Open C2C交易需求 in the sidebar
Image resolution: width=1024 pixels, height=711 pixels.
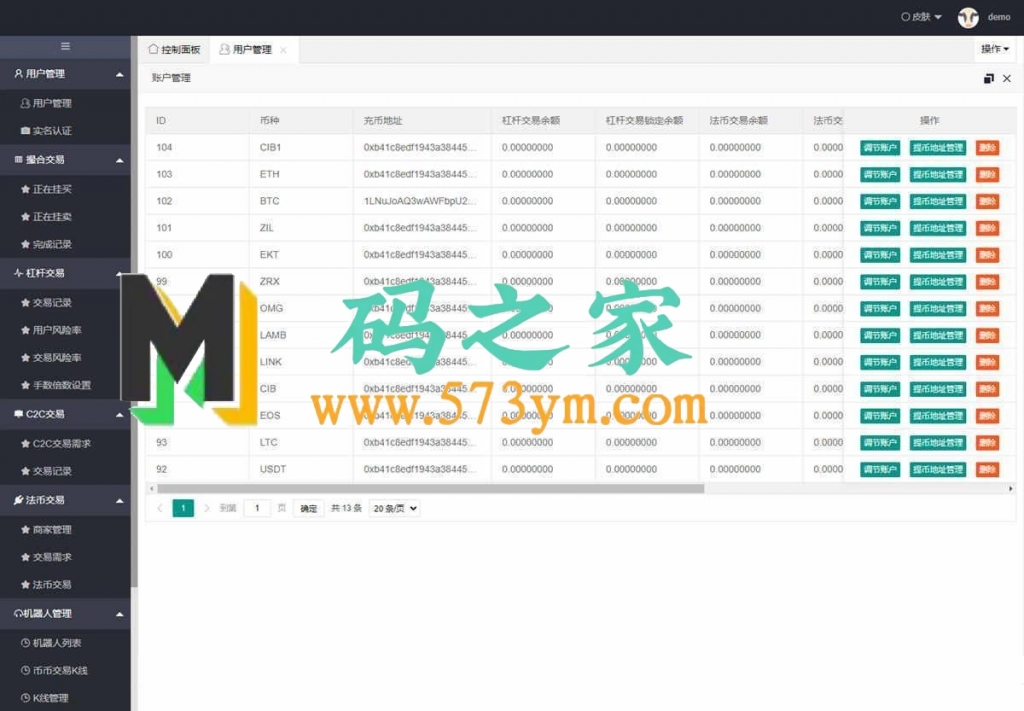click(56, 444)
